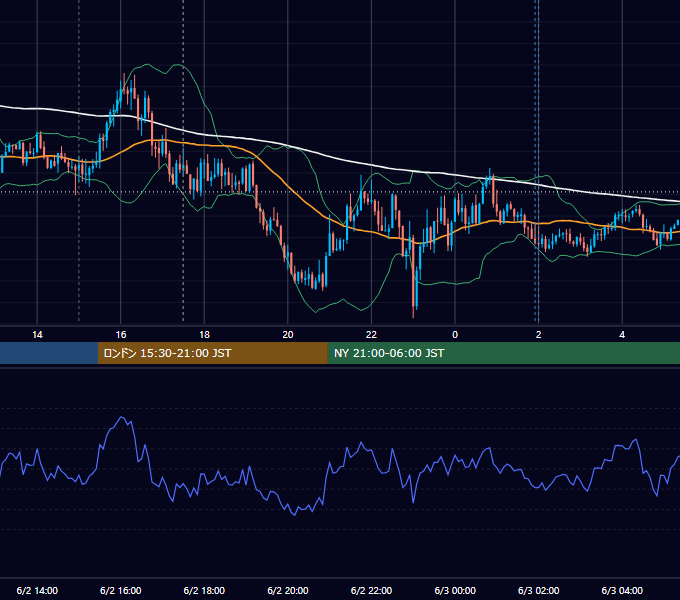680x600 pixels.
Task: Click the 14 hour label on upper axis
Action: (x=37, y=335)
